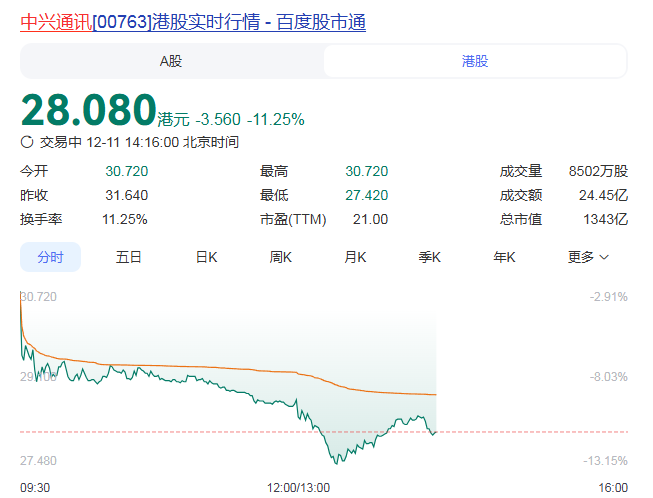653x498 pixels.
Task: Choose the 周K chart period
Action: [x=280, y=257]
